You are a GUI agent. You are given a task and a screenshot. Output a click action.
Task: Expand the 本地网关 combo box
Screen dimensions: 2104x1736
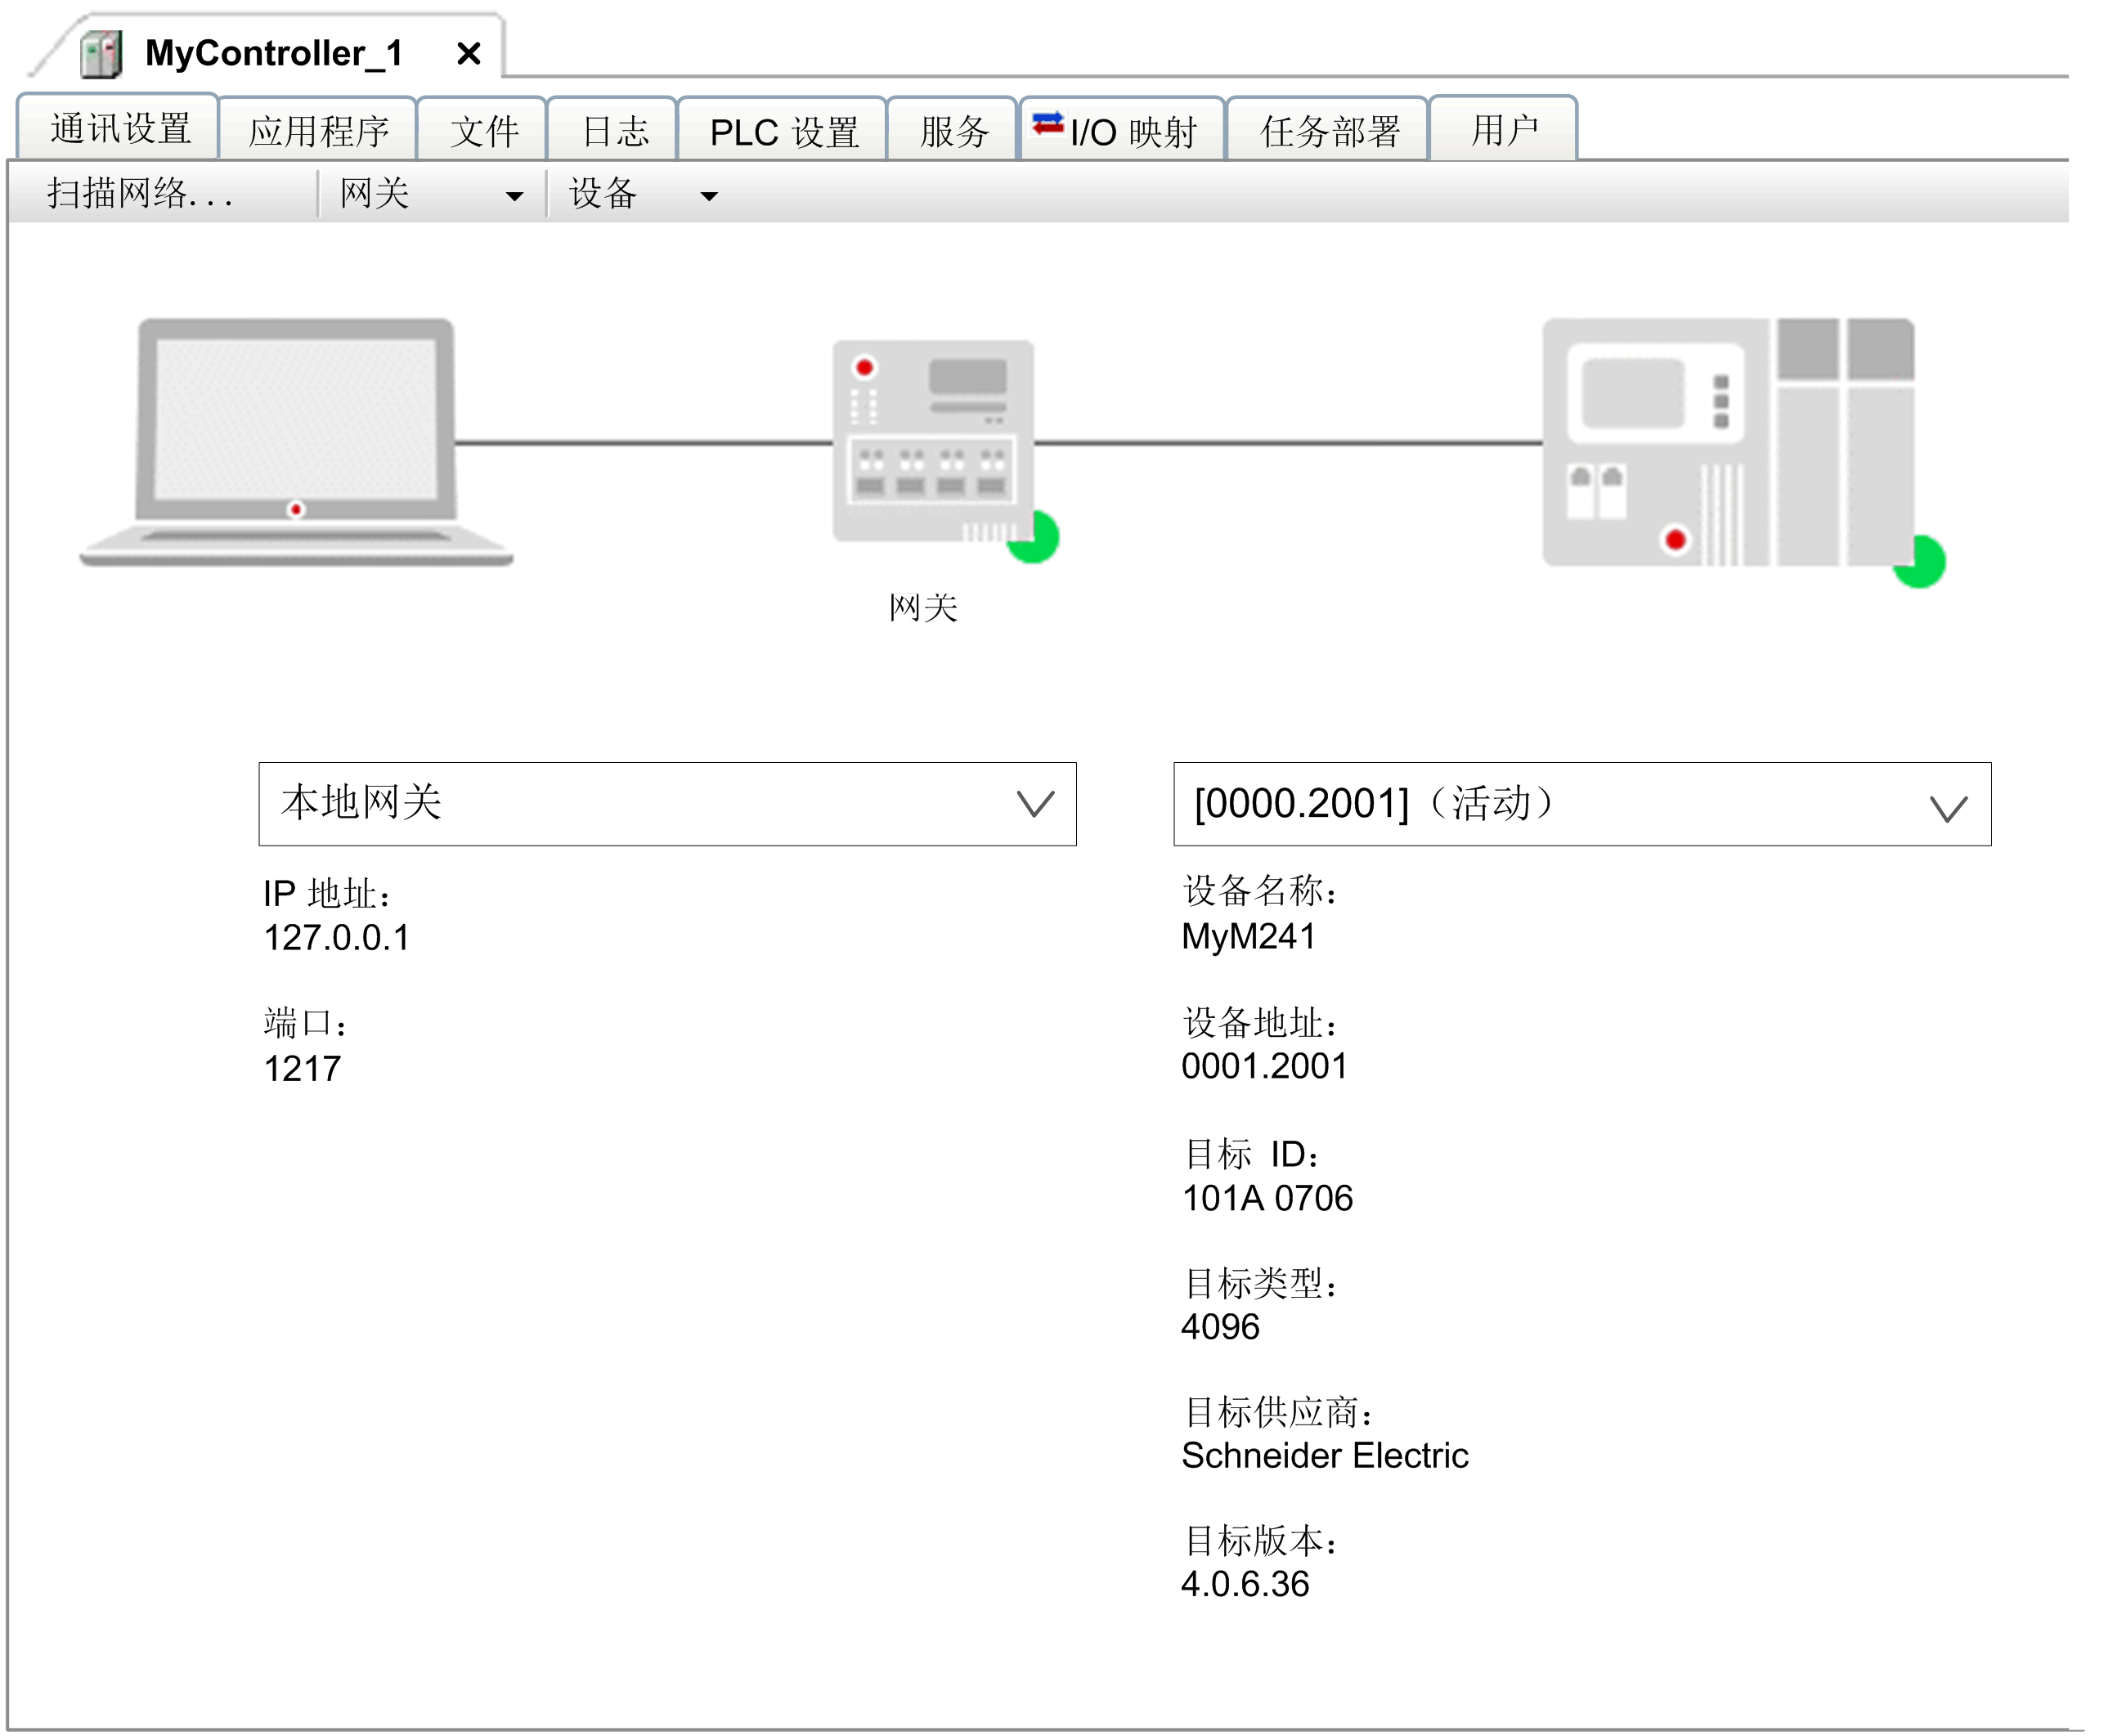point(1035,804)
